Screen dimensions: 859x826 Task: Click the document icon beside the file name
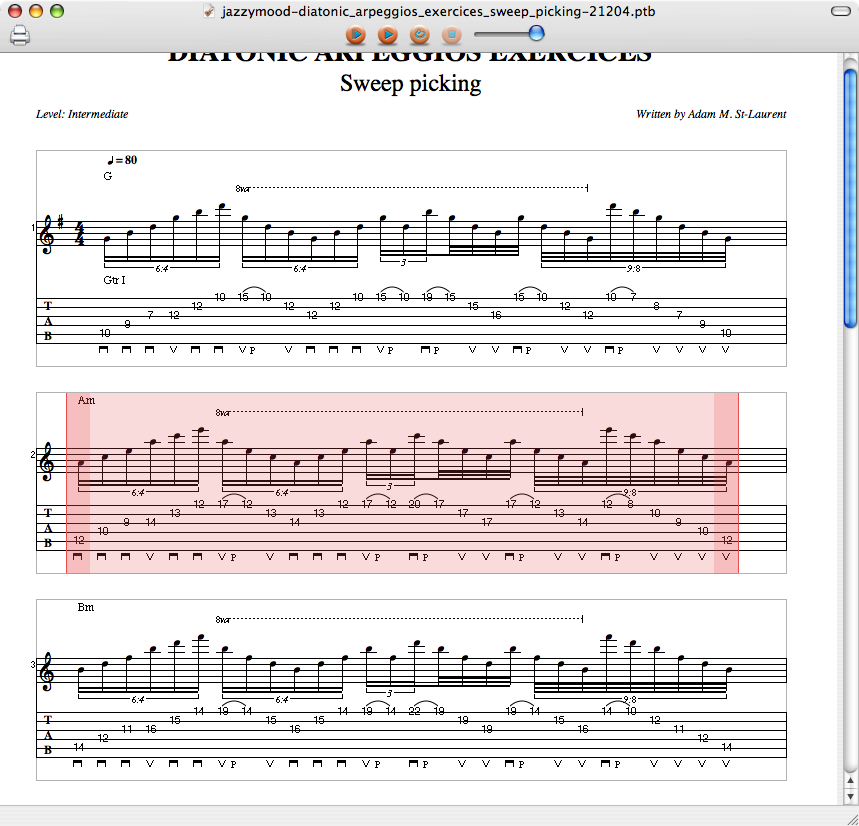coord(208,11)
